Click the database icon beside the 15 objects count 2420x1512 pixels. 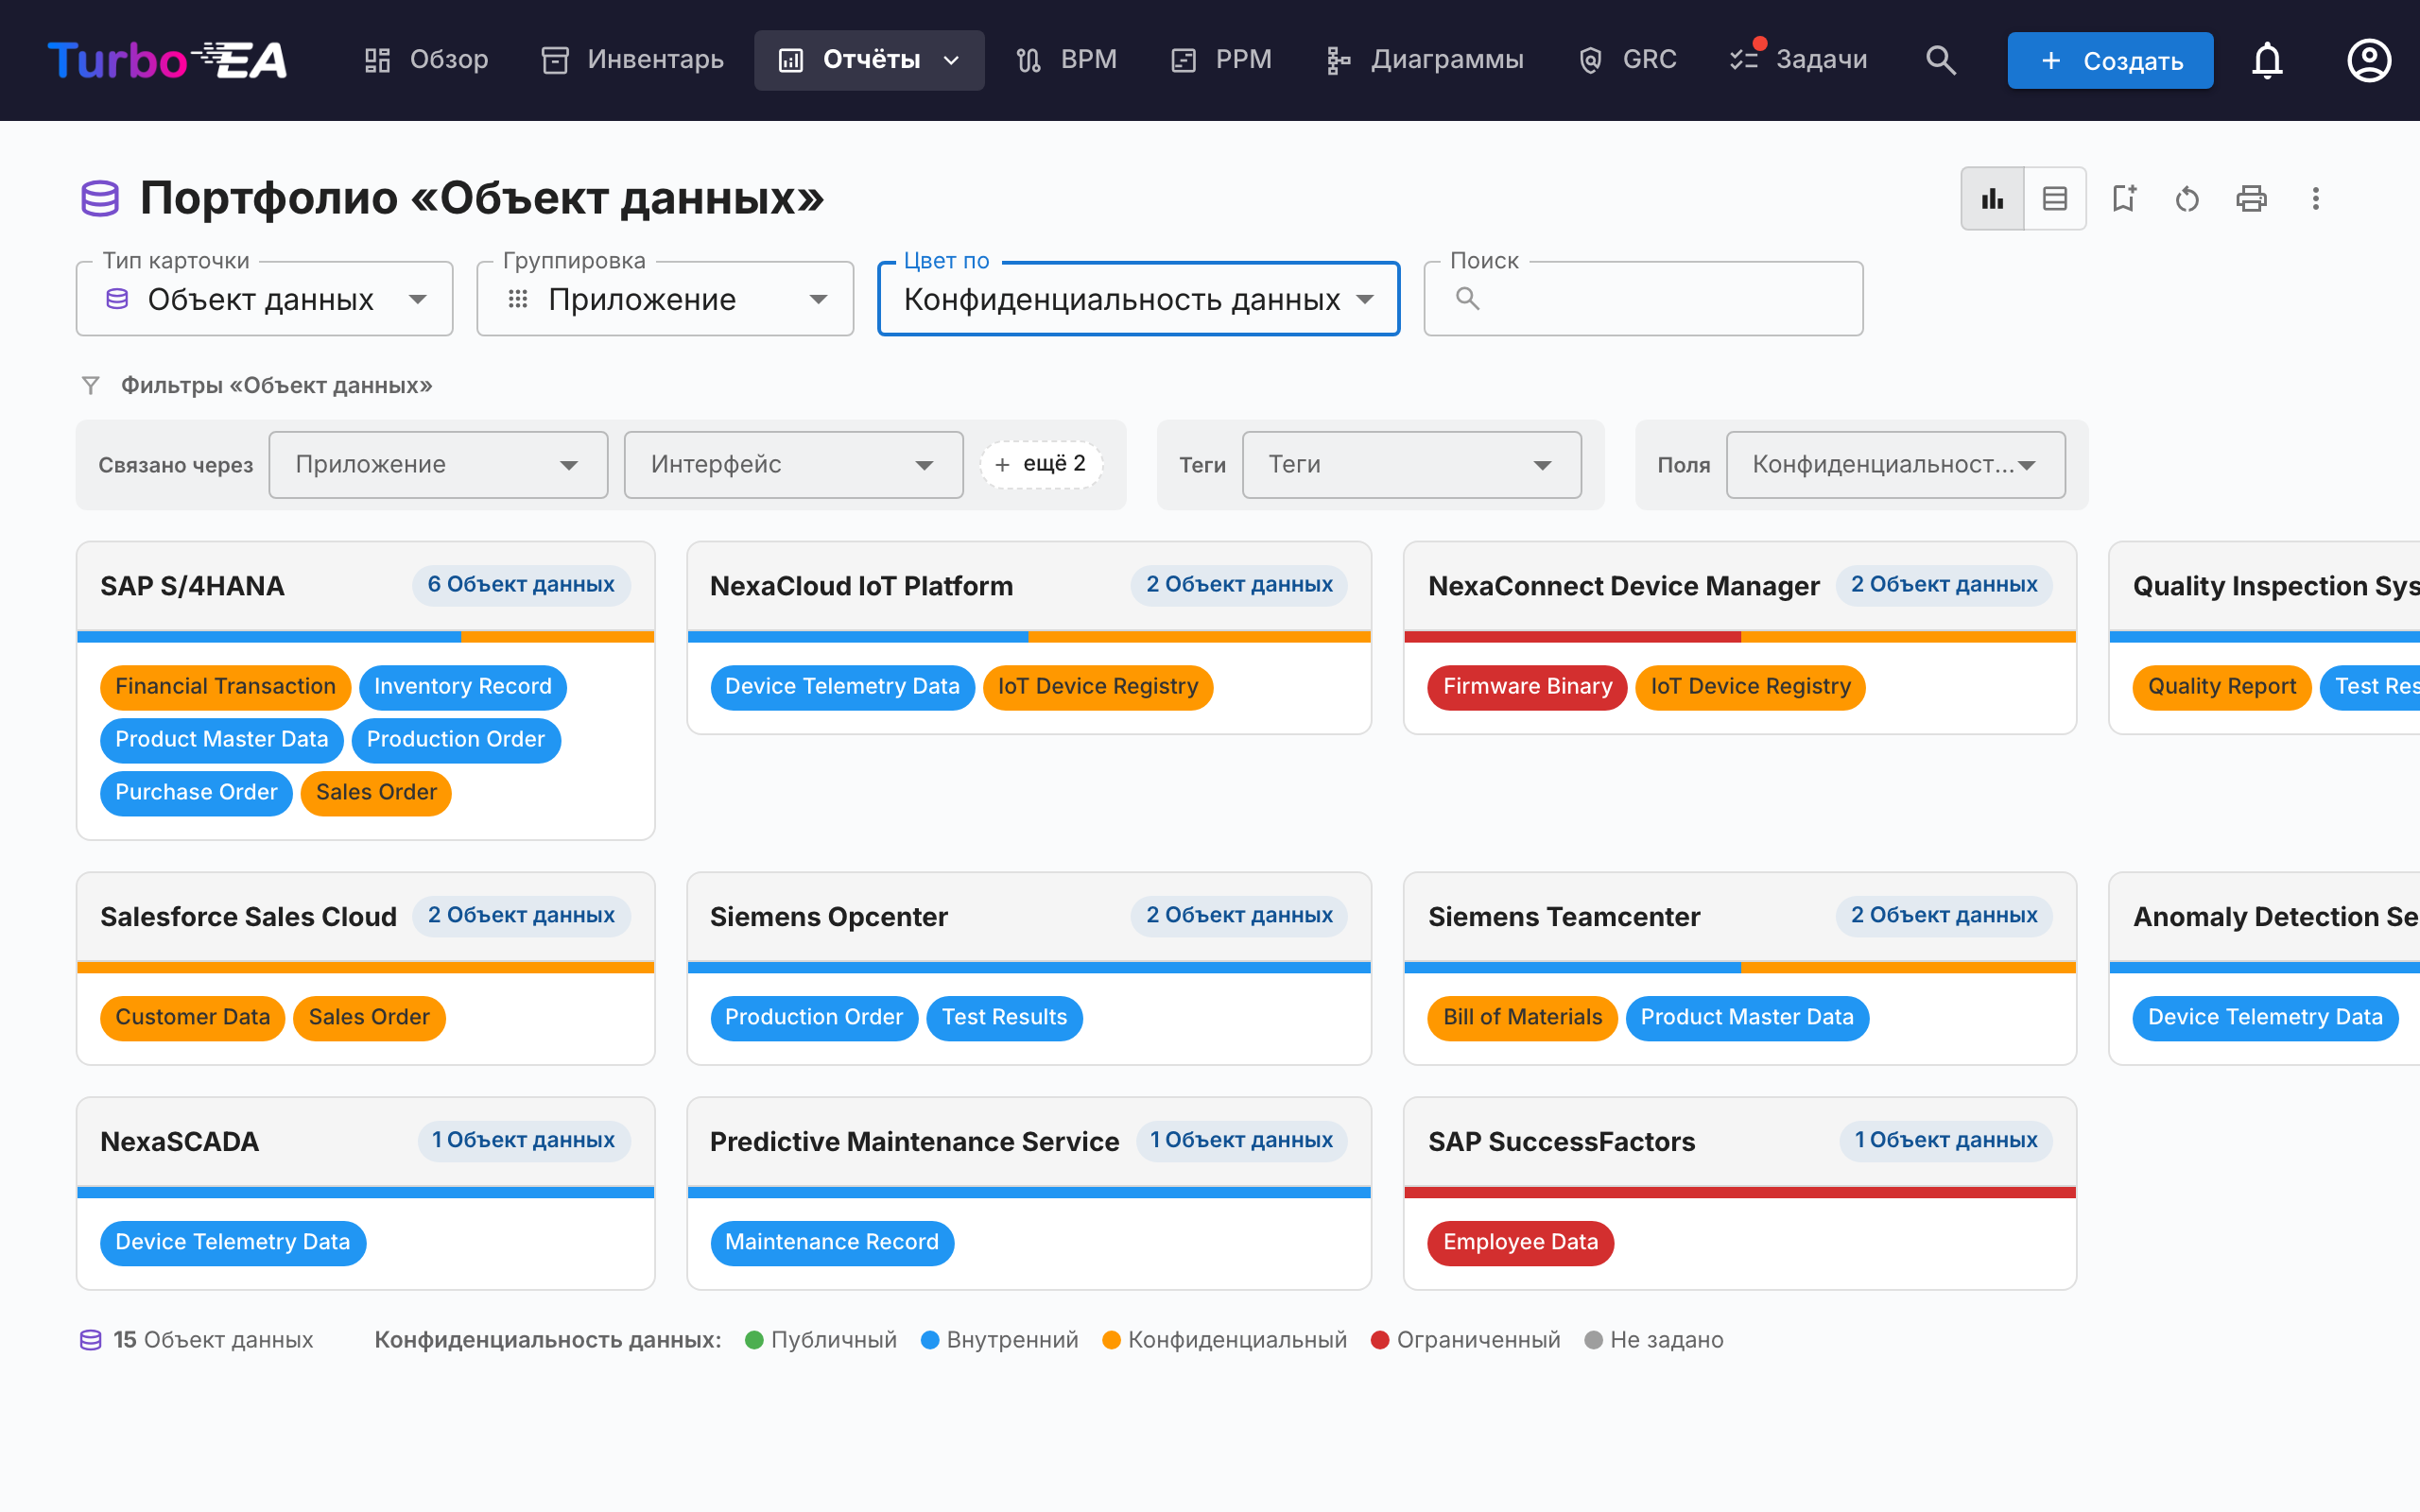point(91,1340)
